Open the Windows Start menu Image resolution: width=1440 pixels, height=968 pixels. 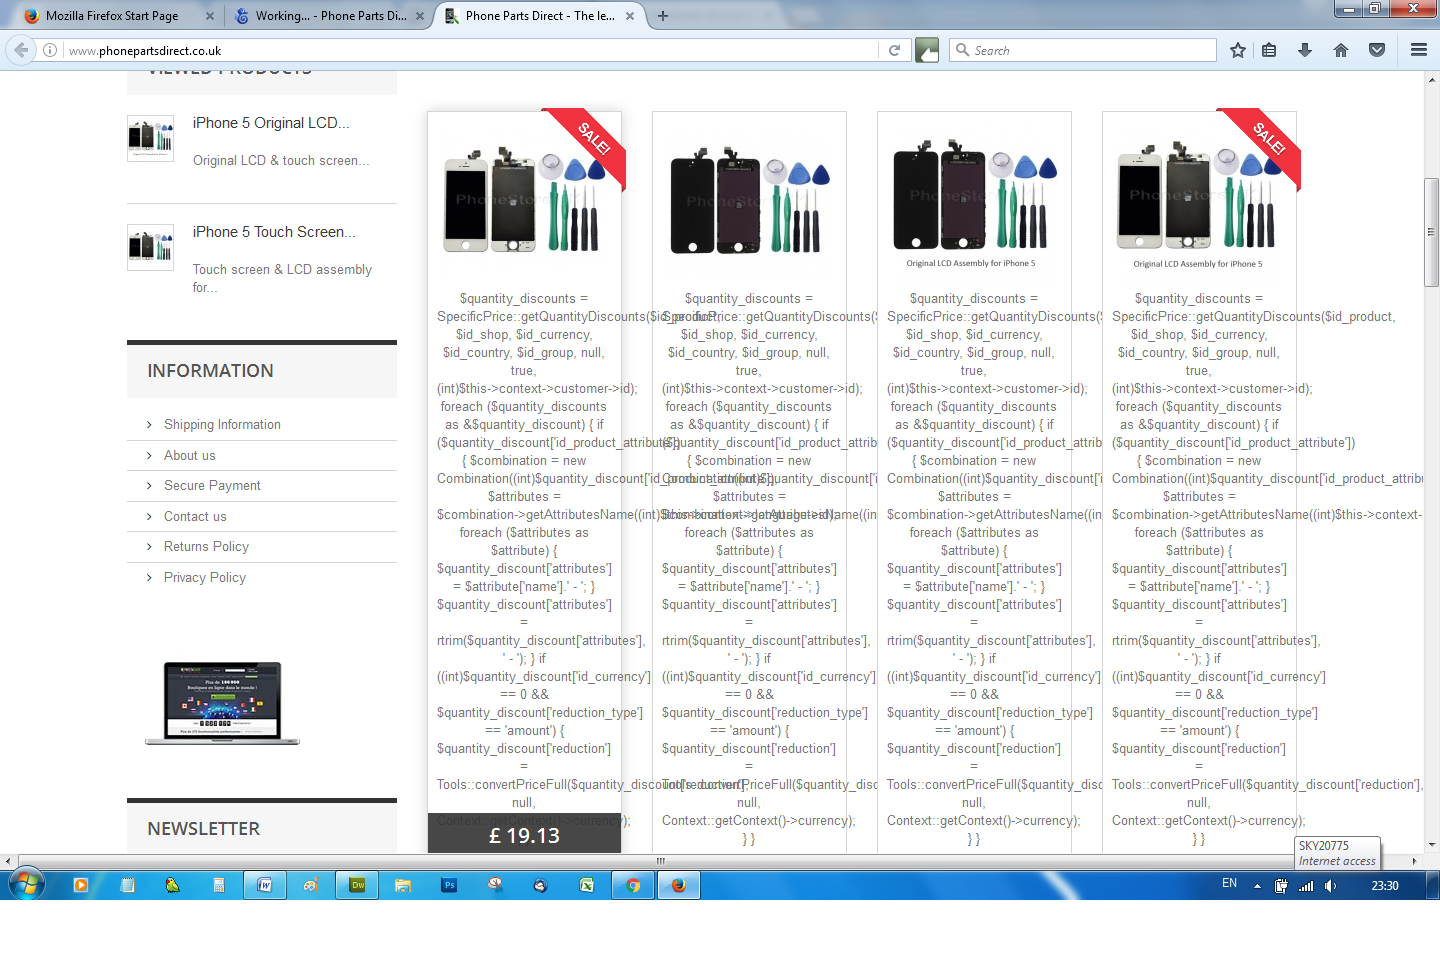(26, 885)
